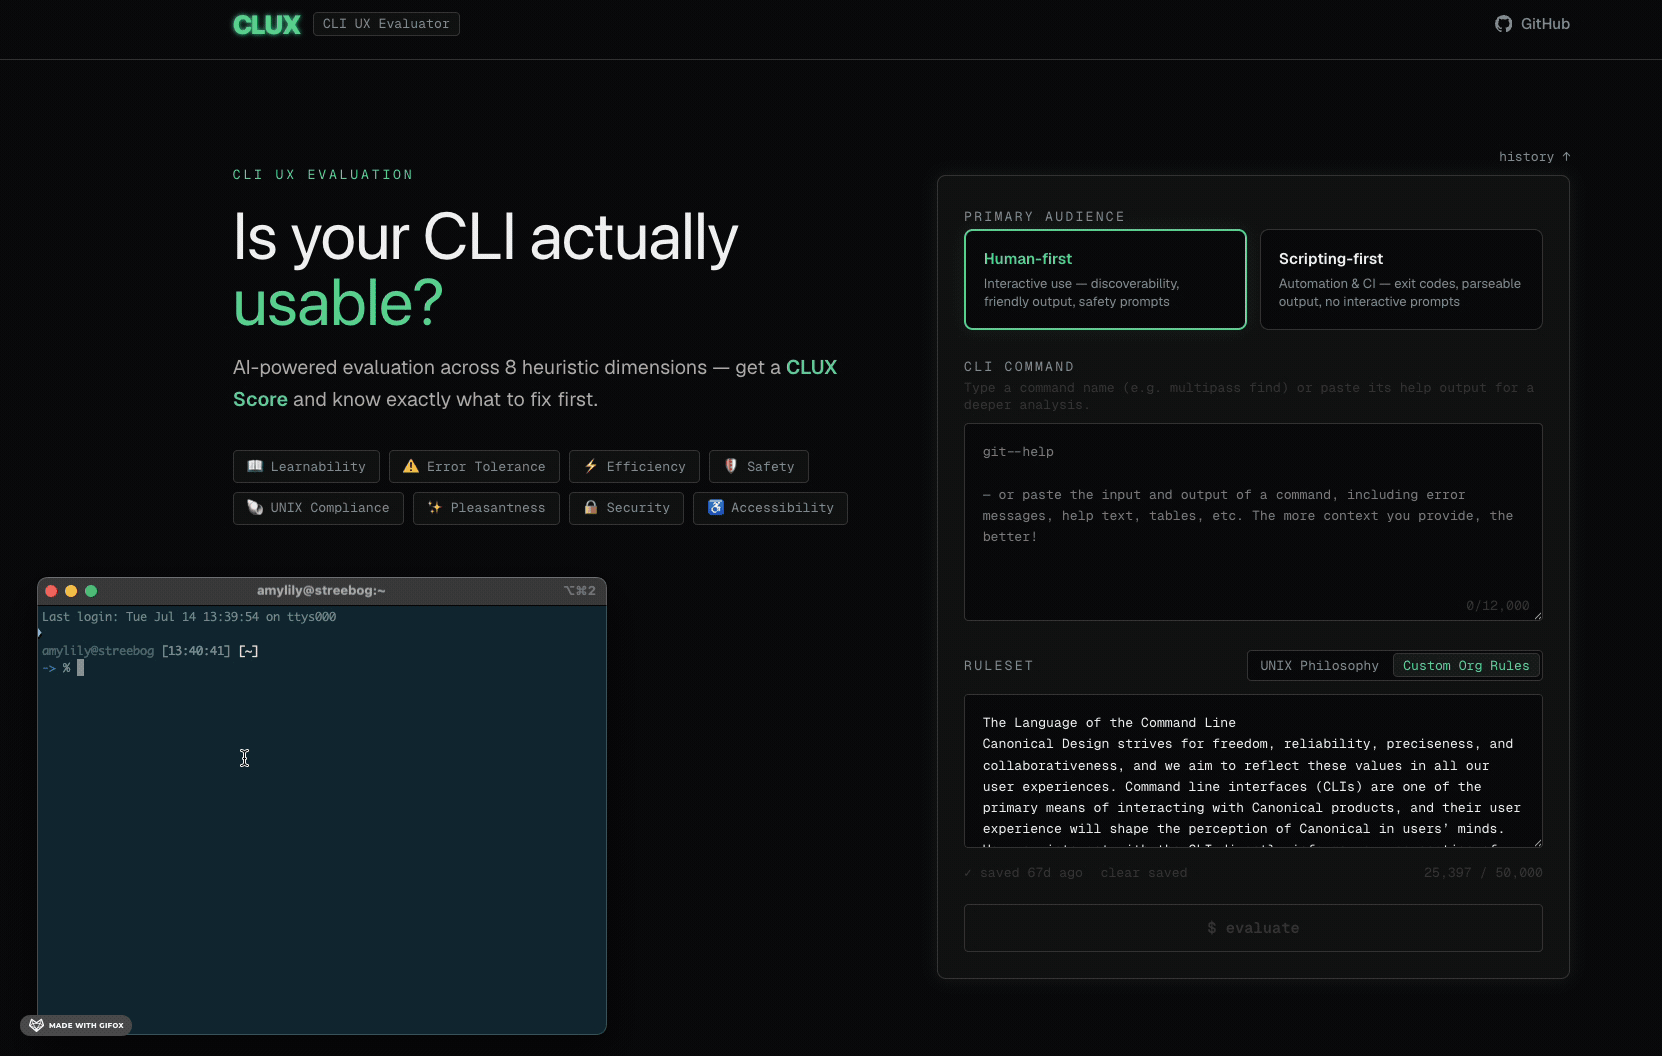Click the UNIX Compliance shell icon
This screenshot has width=1662, height=1056.
point(255,508)
